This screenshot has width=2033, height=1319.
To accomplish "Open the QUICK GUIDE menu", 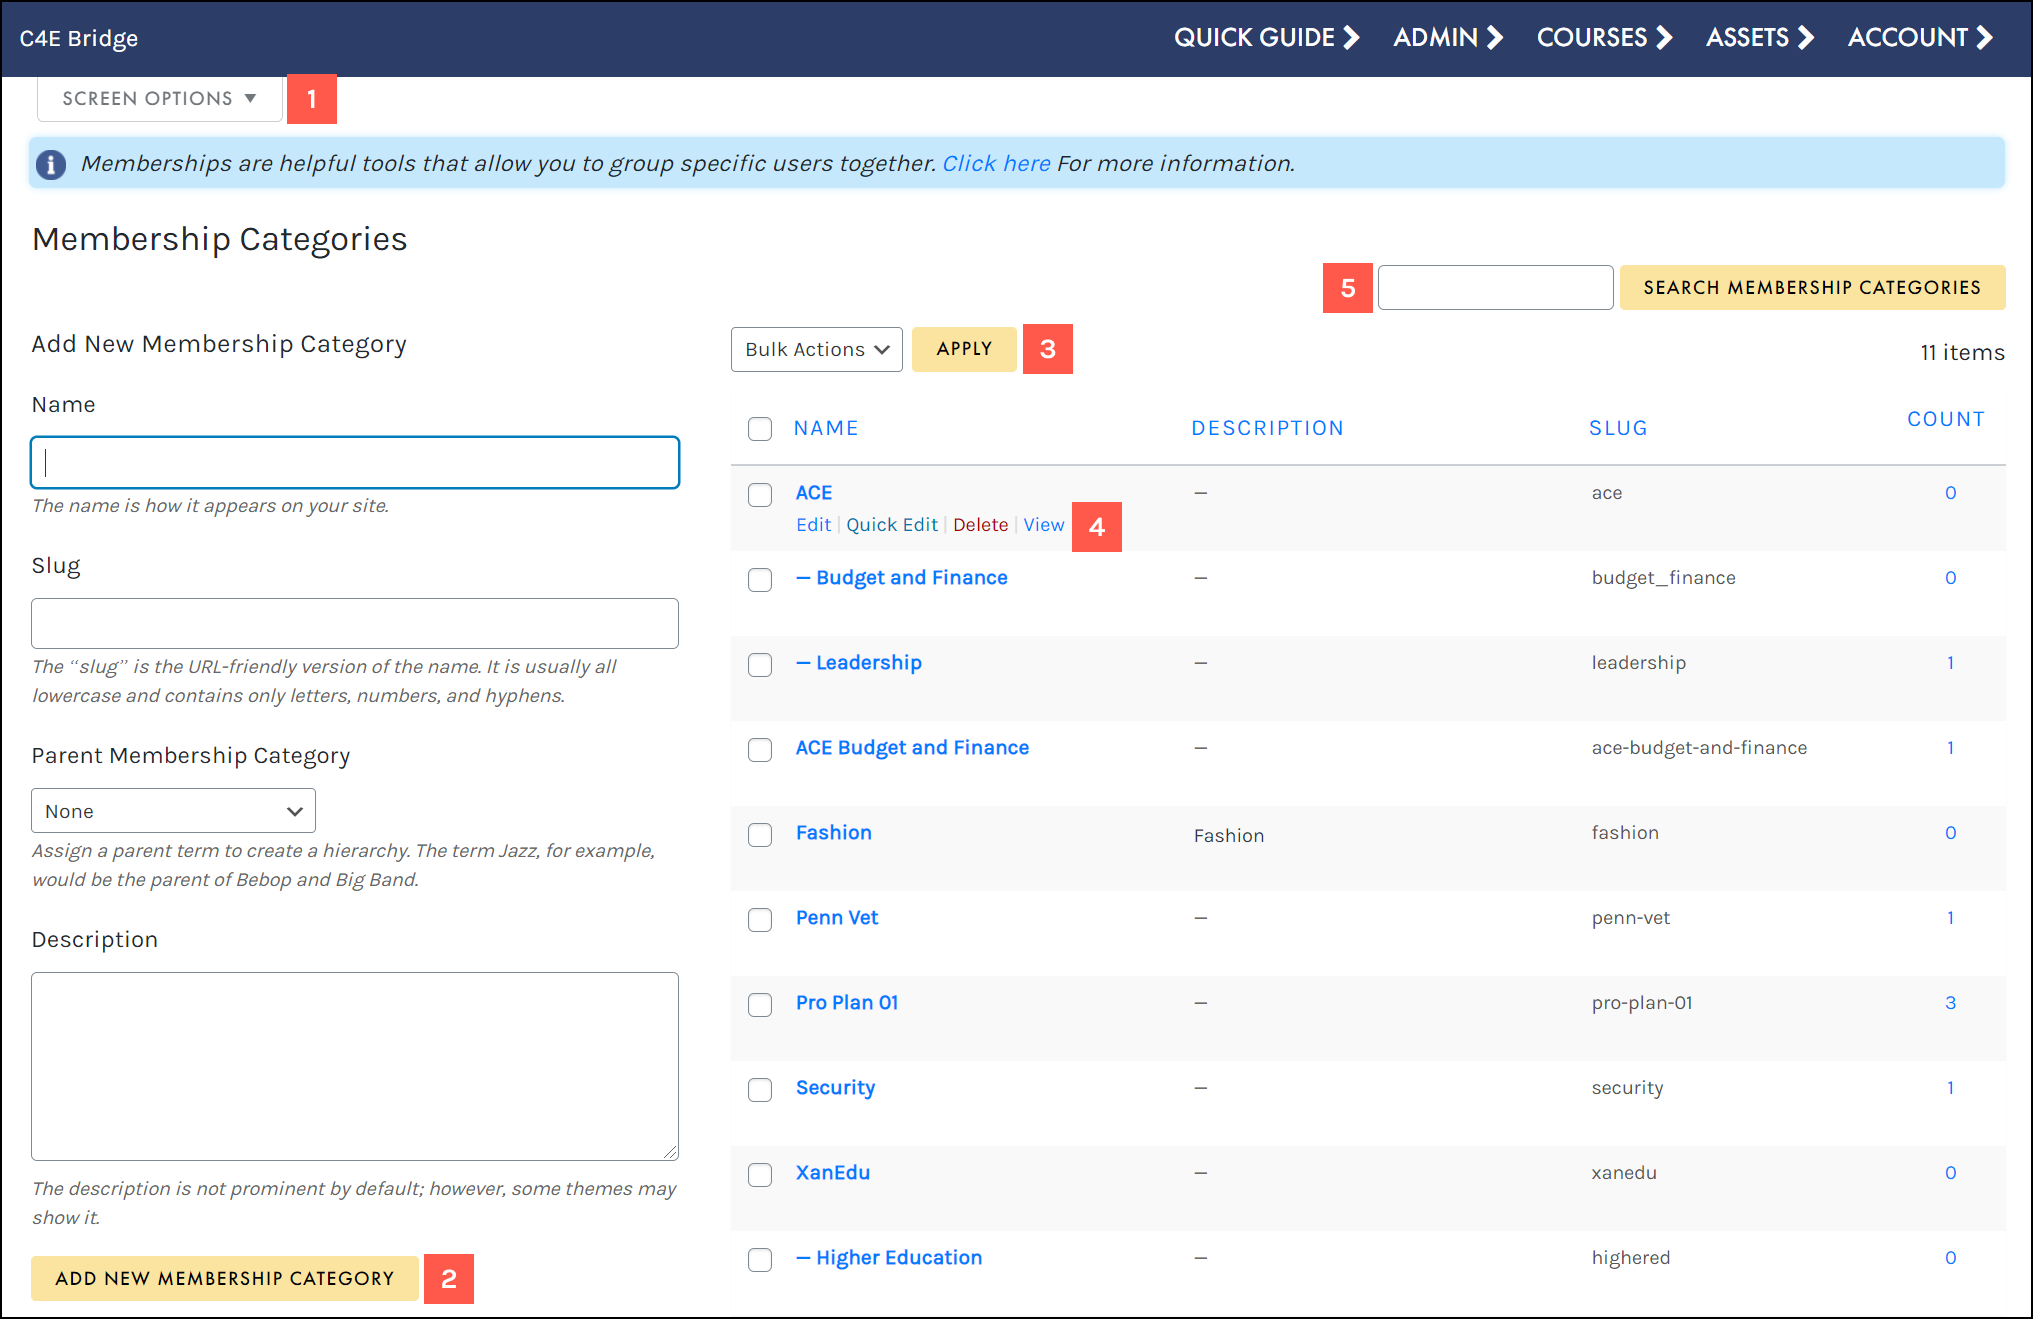I will (1266, 38).
